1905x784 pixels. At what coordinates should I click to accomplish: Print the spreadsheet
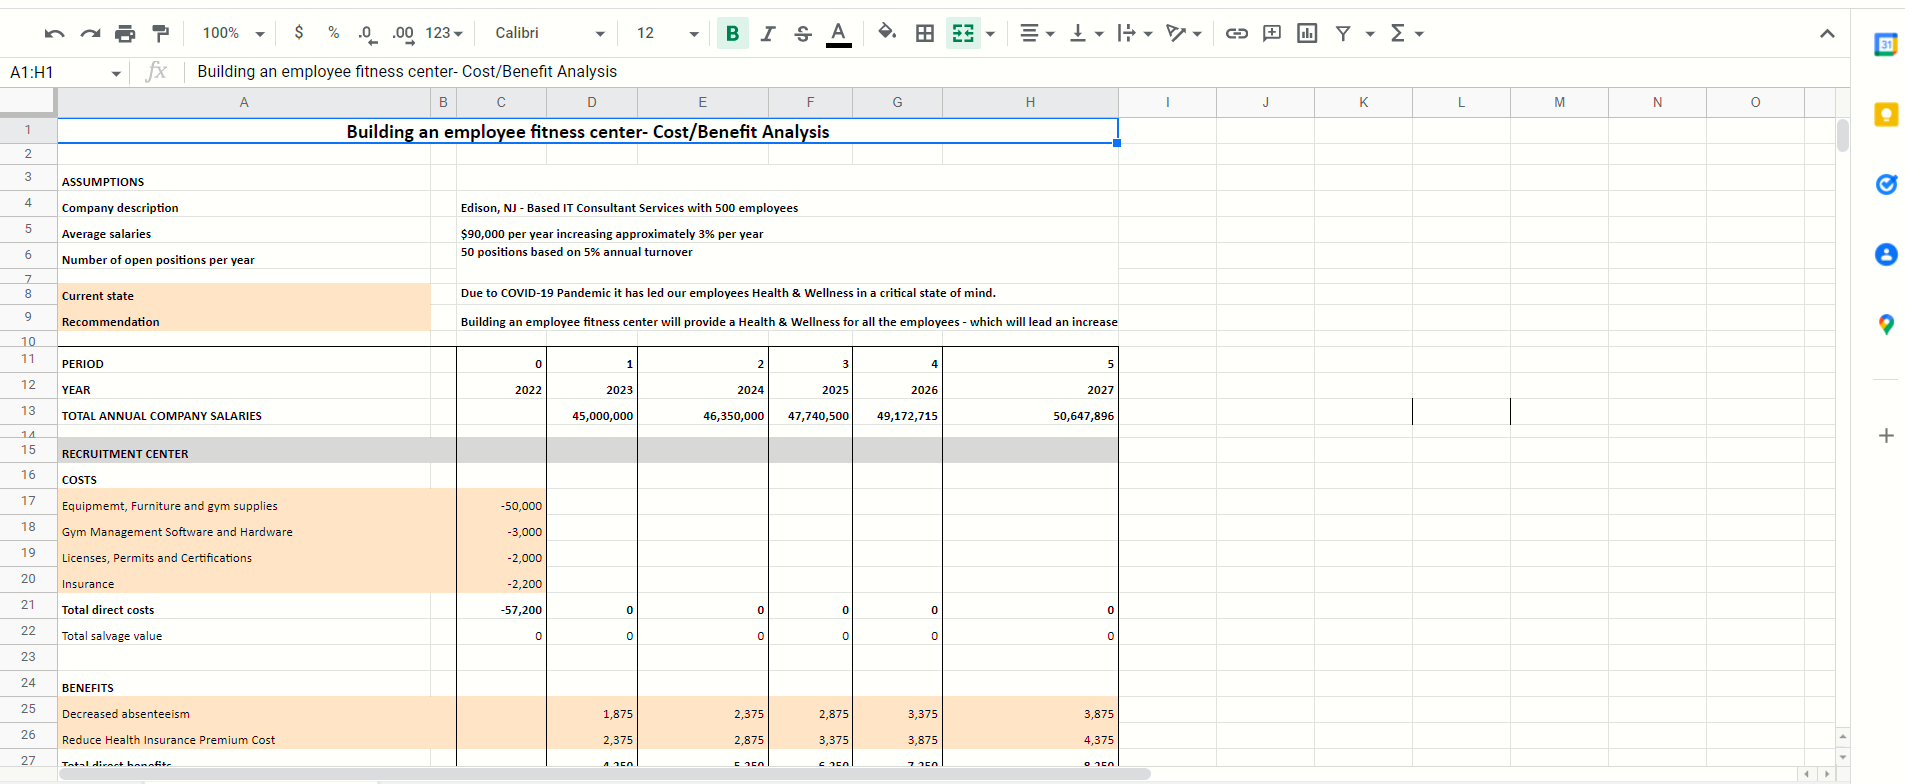[x=125, y=33]
